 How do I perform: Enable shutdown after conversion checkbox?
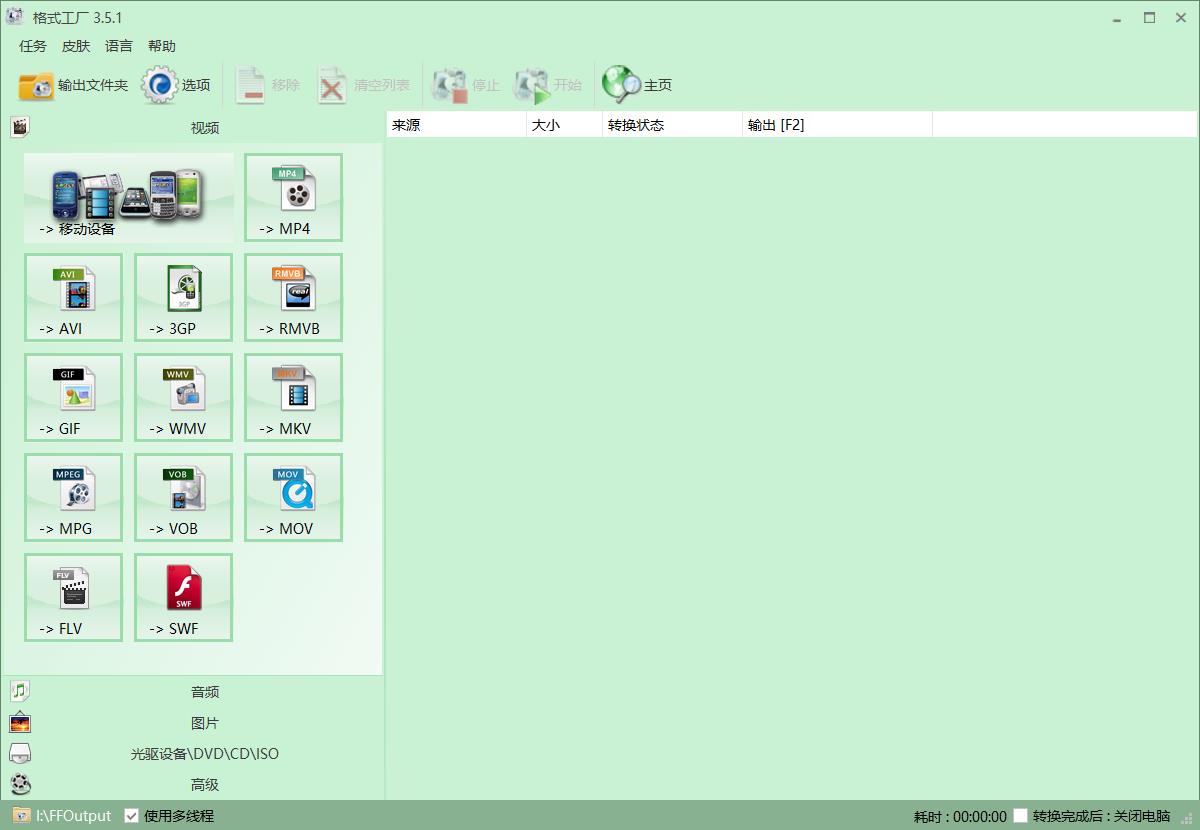pos(1020,816)
